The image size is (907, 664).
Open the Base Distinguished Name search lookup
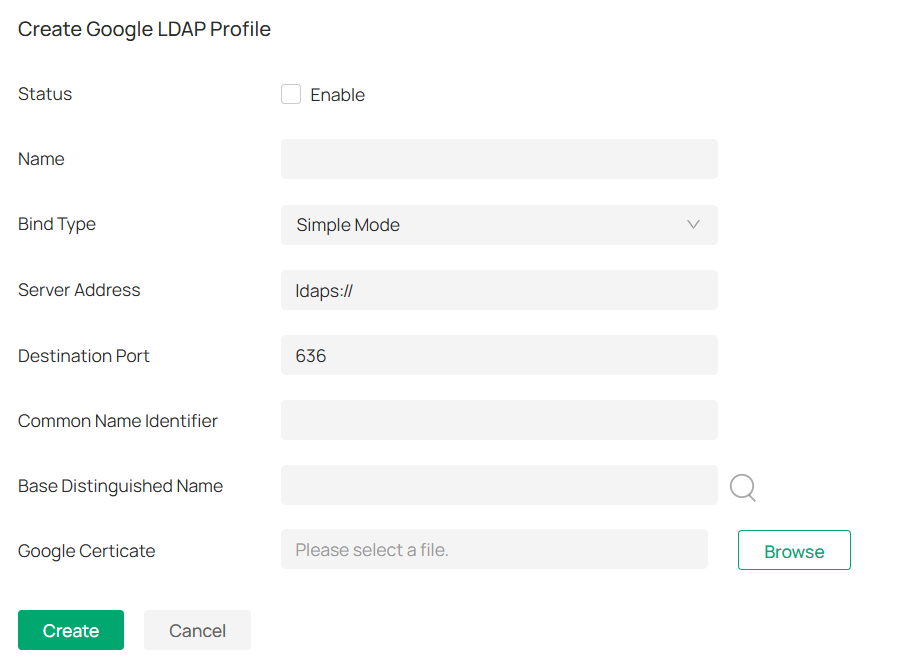(x=743, y=487)
